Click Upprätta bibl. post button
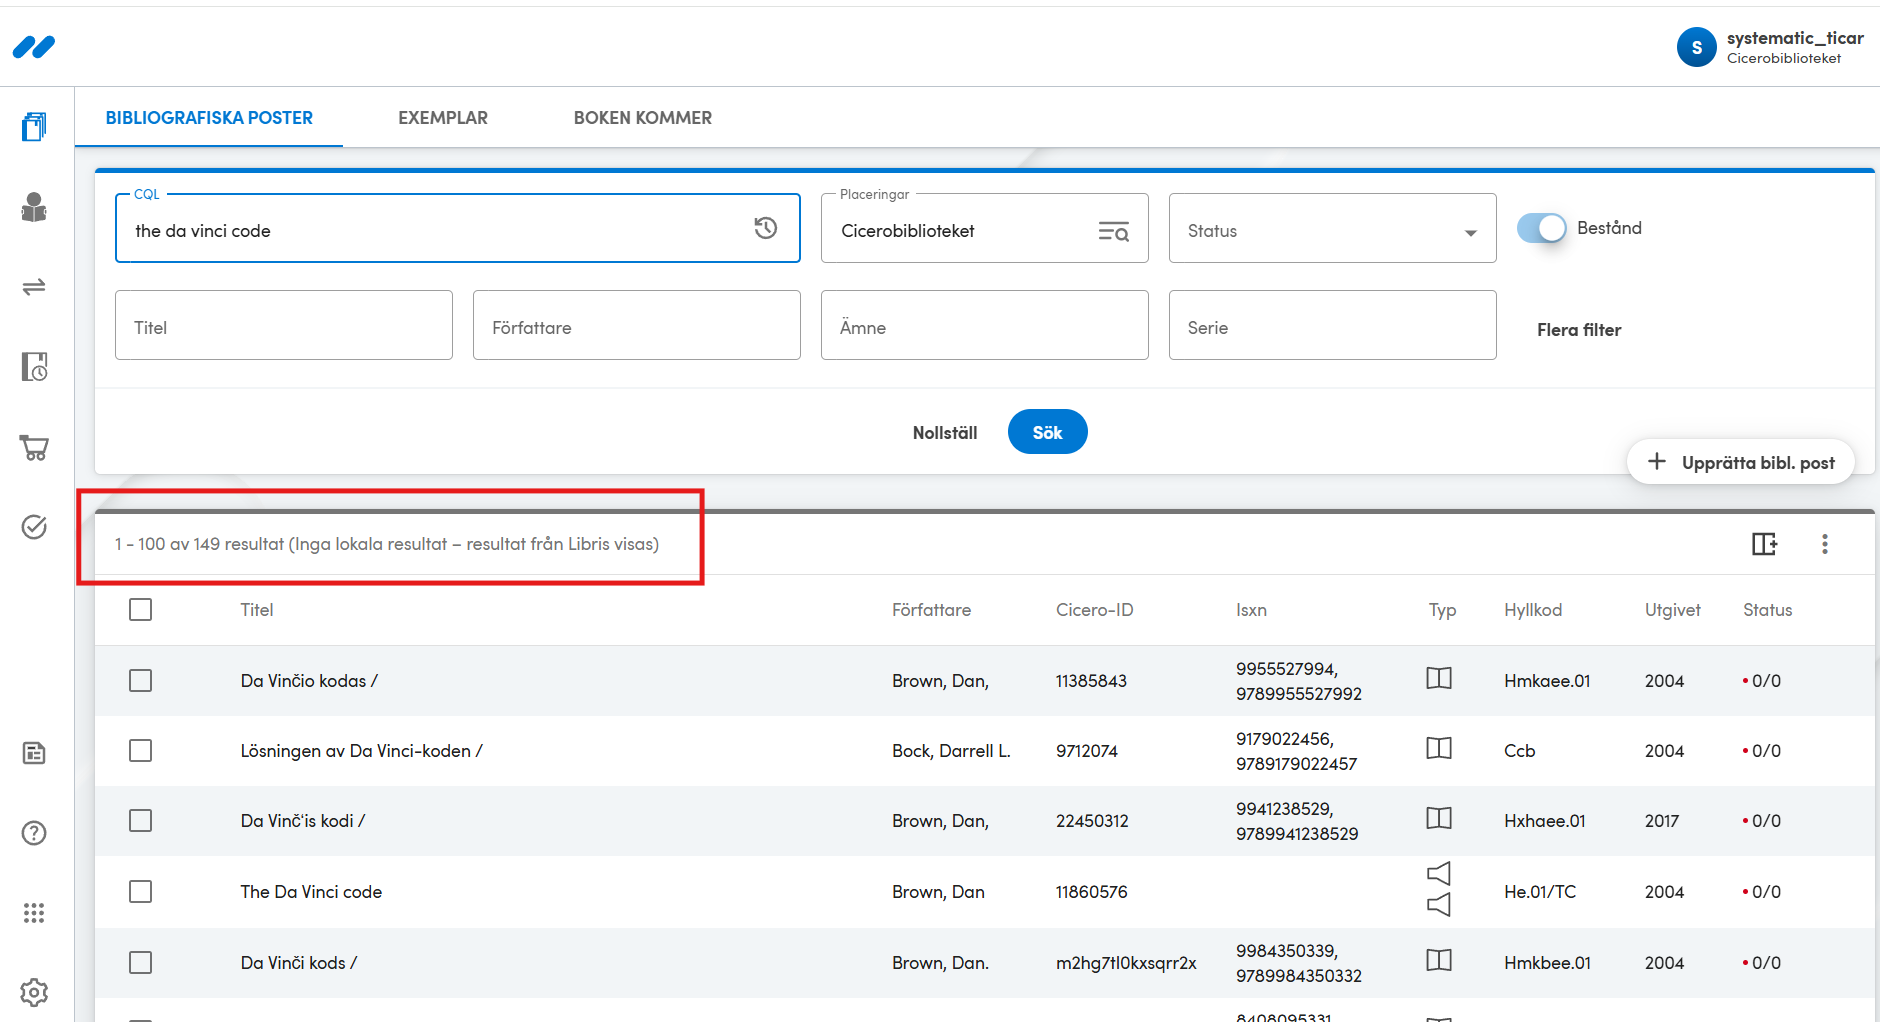This screenshot has height=1022, width=1880. coord(1741,462)
